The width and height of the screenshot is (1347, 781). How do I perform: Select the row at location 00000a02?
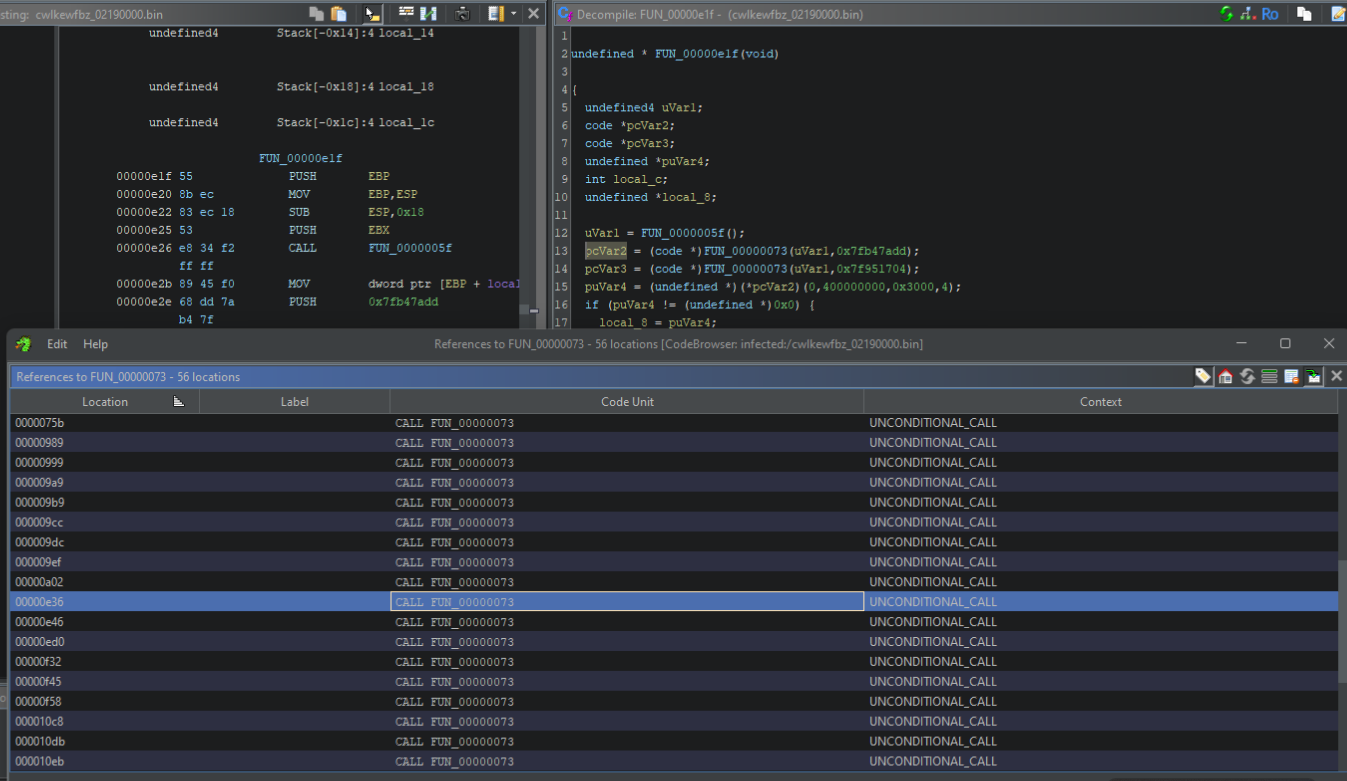click(x=674, y=582)
